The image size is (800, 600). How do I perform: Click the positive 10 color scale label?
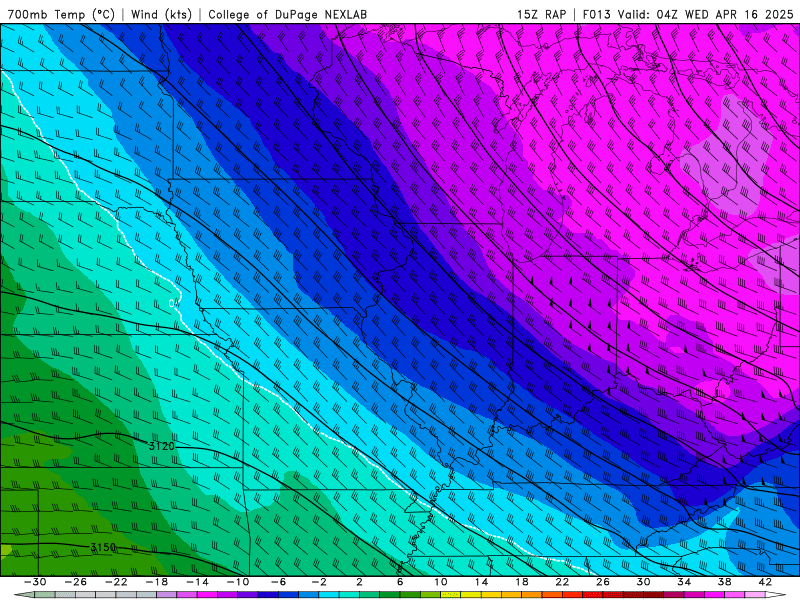(x=441, y=582)
